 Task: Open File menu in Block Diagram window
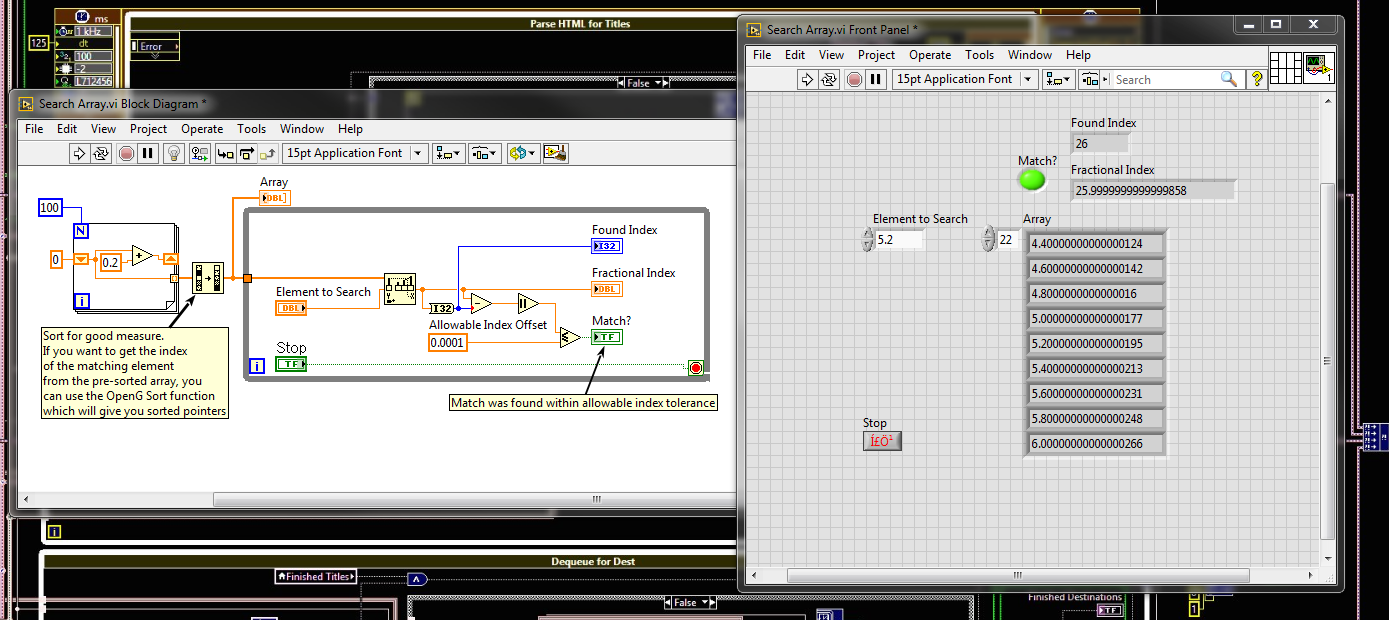coord(34,129)
